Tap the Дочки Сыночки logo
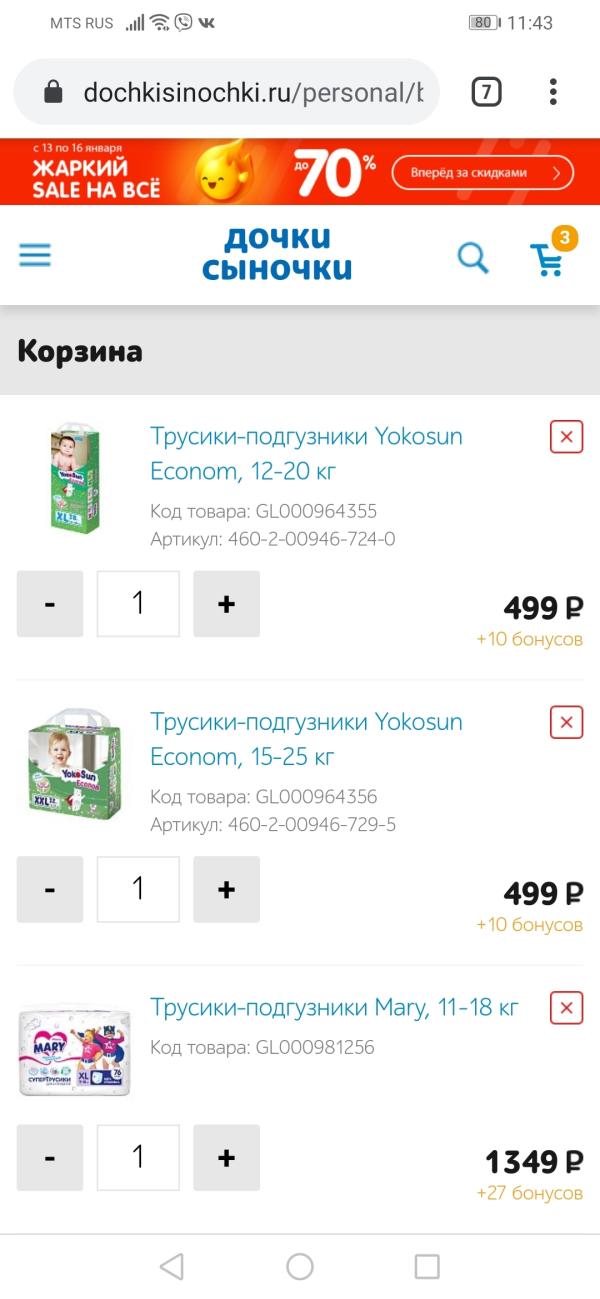The width and height of the screenshot is (600, 1299). [277, 254]
